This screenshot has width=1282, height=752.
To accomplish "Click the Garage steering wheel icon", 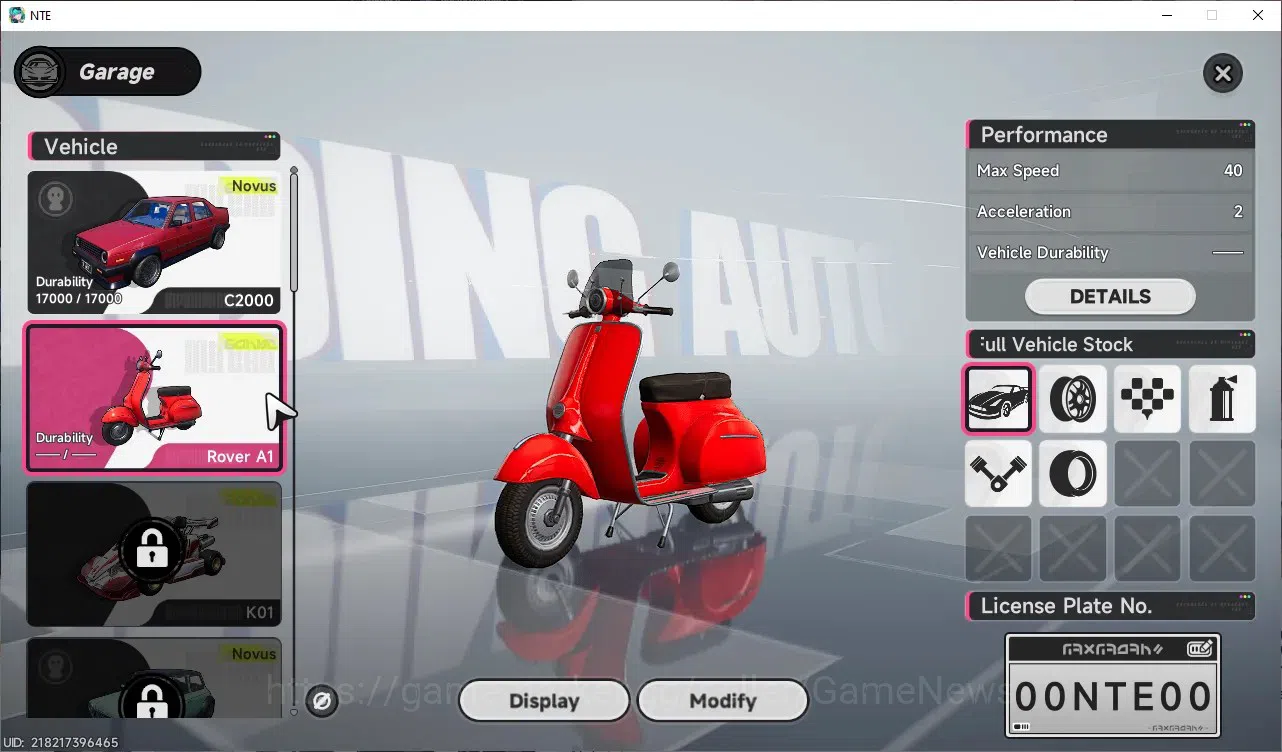I will click(42, 73).
